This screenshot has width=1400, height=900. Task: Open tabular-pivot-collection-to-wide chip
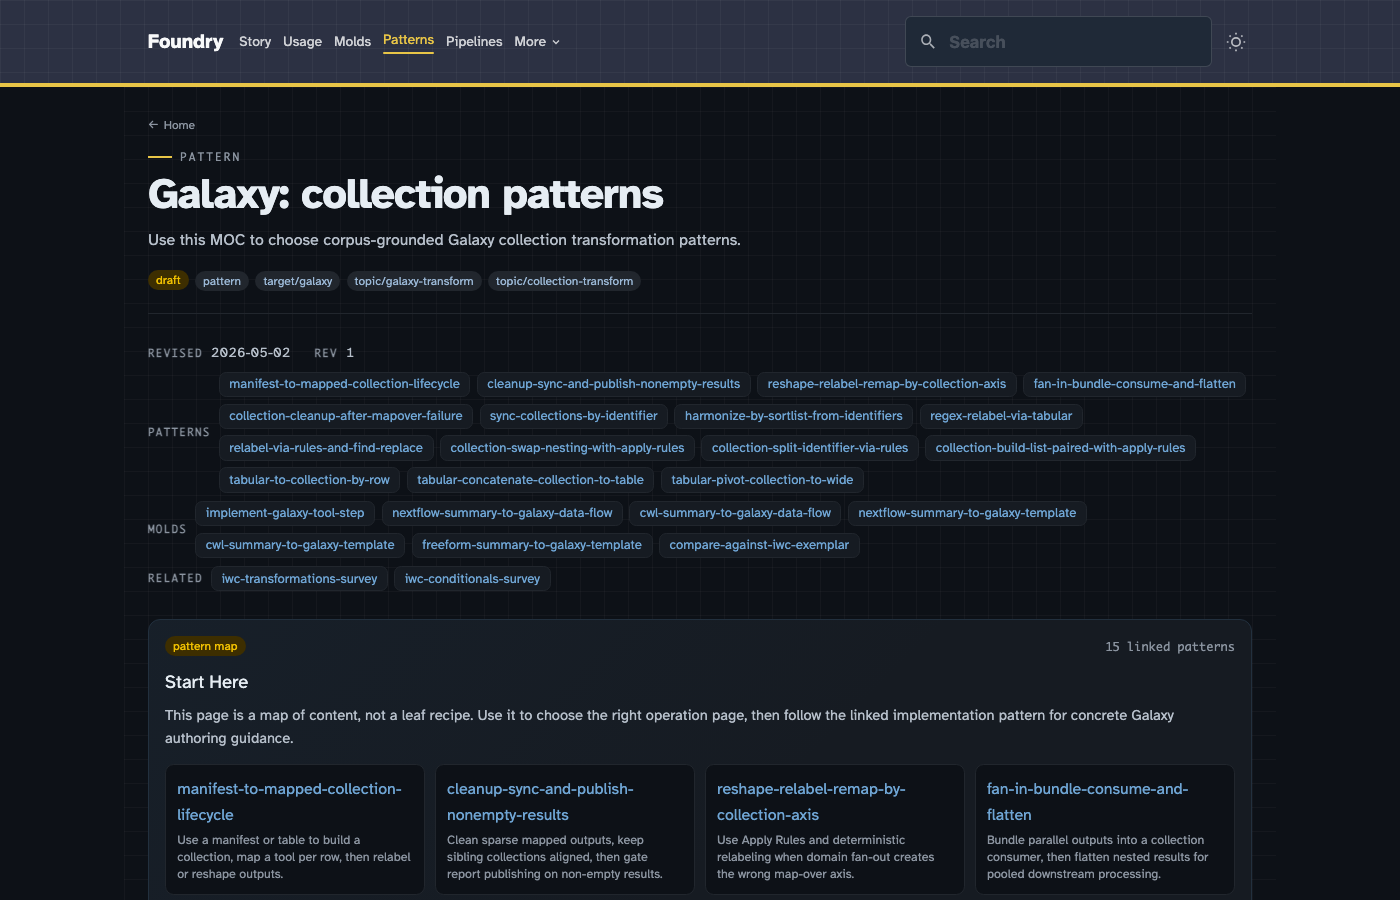(x=762, y=480)
